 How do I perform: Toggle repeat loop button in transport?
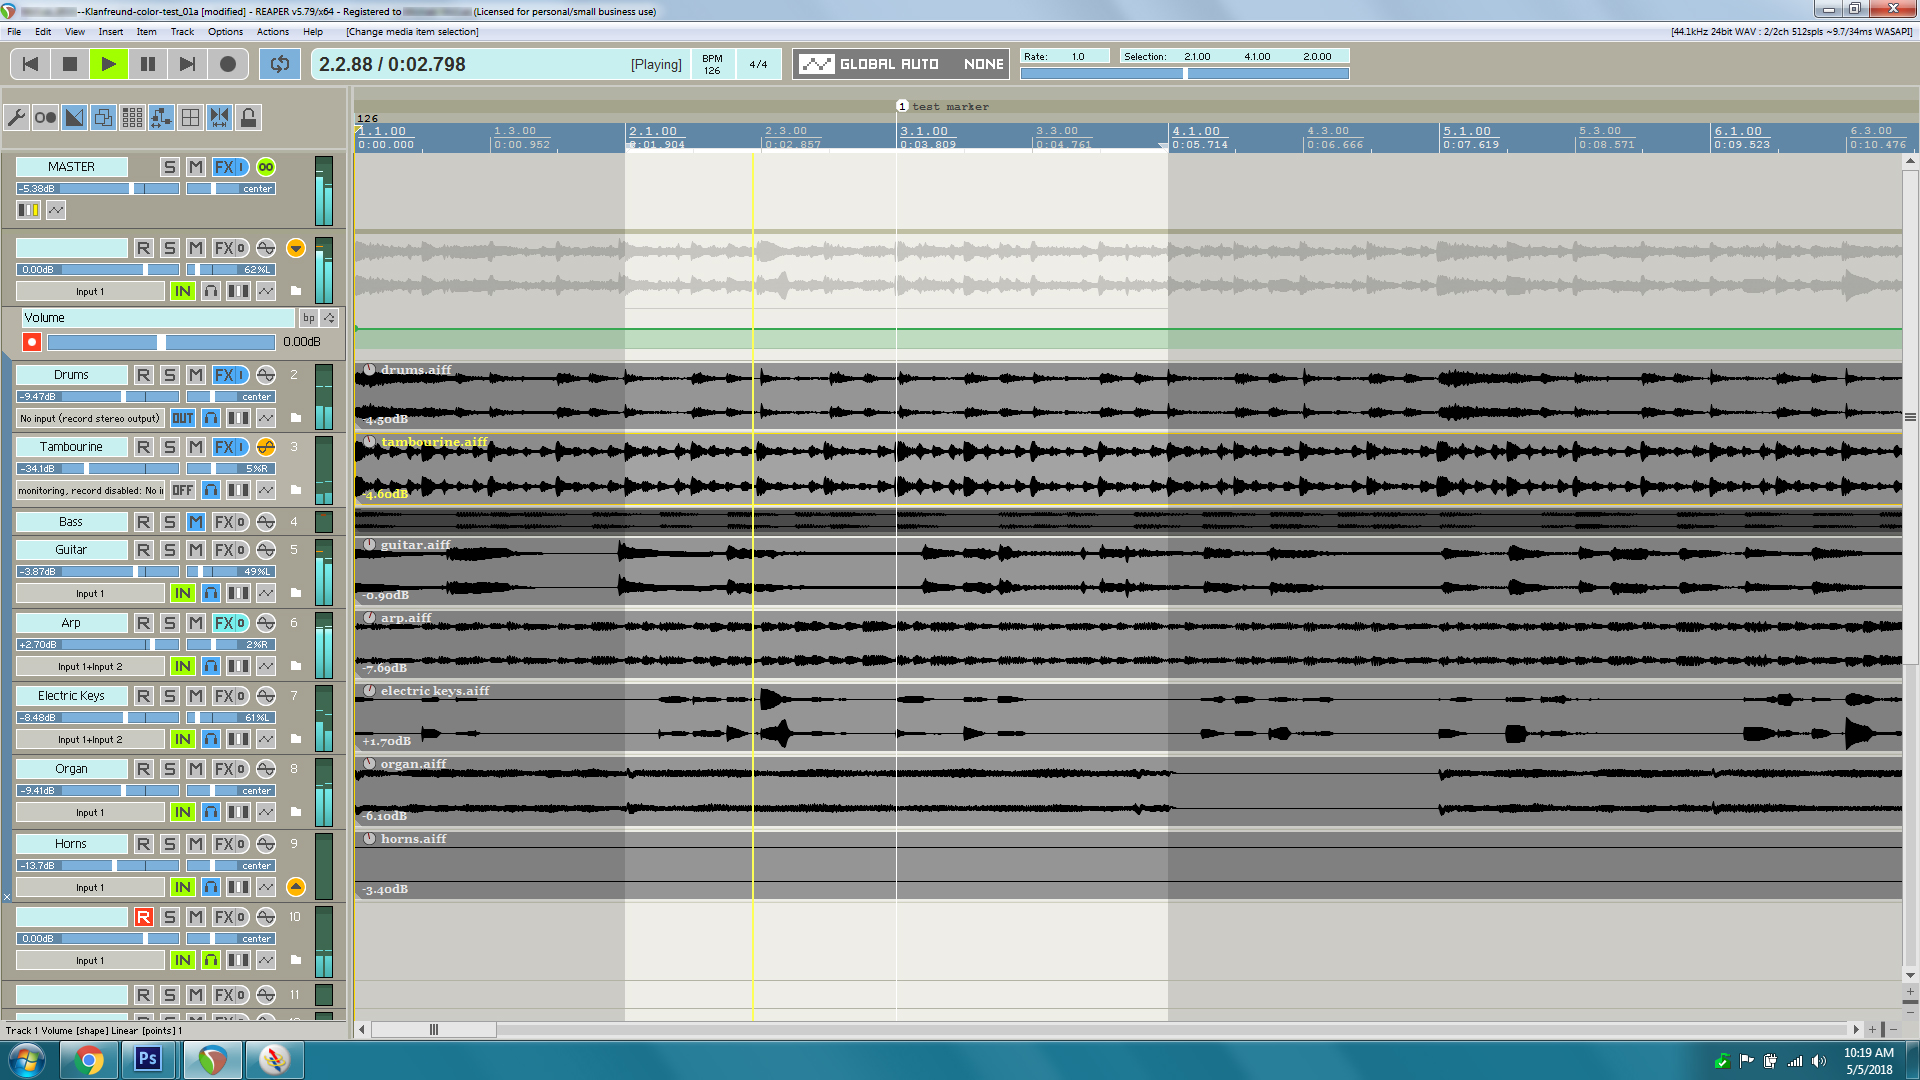pyautogui.click(x=280, y=64)
